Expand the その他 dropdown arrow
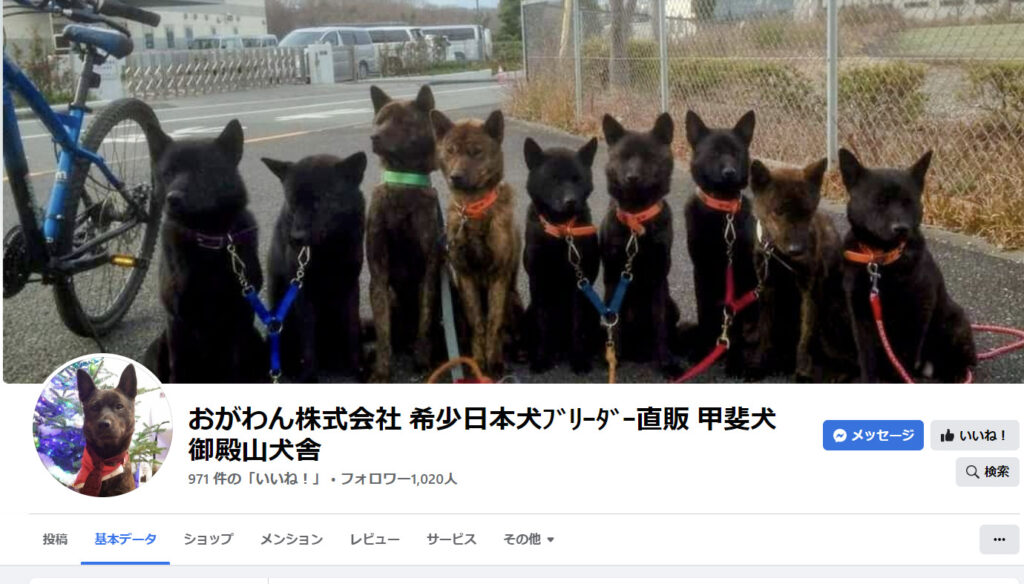This screenshot has width=1024, height=584. pyautogui.click(x=551, y=540)
